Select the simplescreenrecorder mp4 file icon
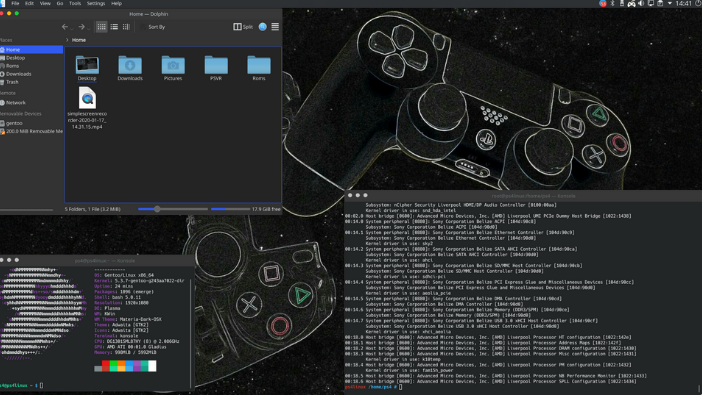This screenshot has height=395, width=702. click(87, 98)
